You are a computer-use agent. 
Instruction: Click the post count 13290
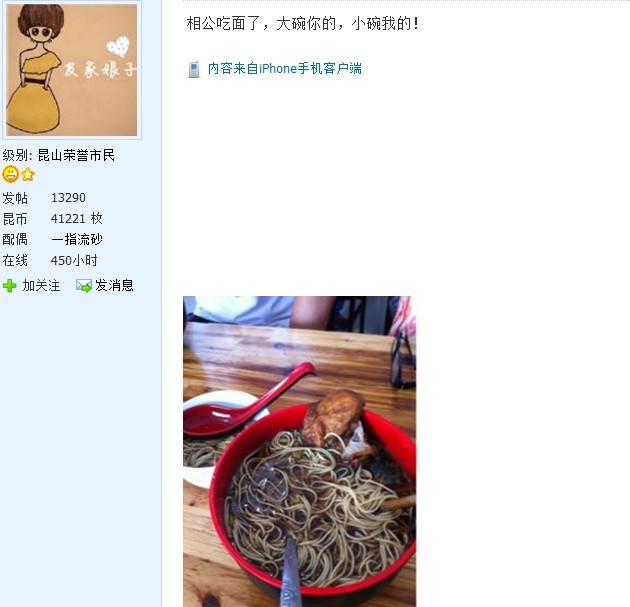coord(68,198)
